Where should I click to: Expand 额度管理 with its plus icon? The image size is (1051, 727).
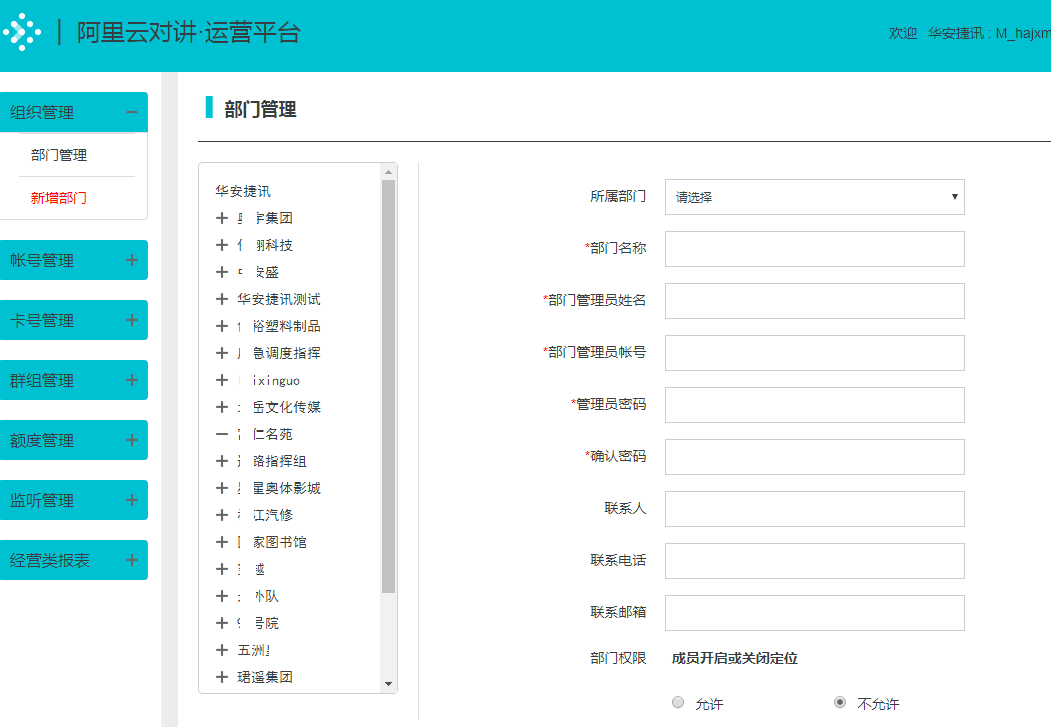tap(131, 440)
